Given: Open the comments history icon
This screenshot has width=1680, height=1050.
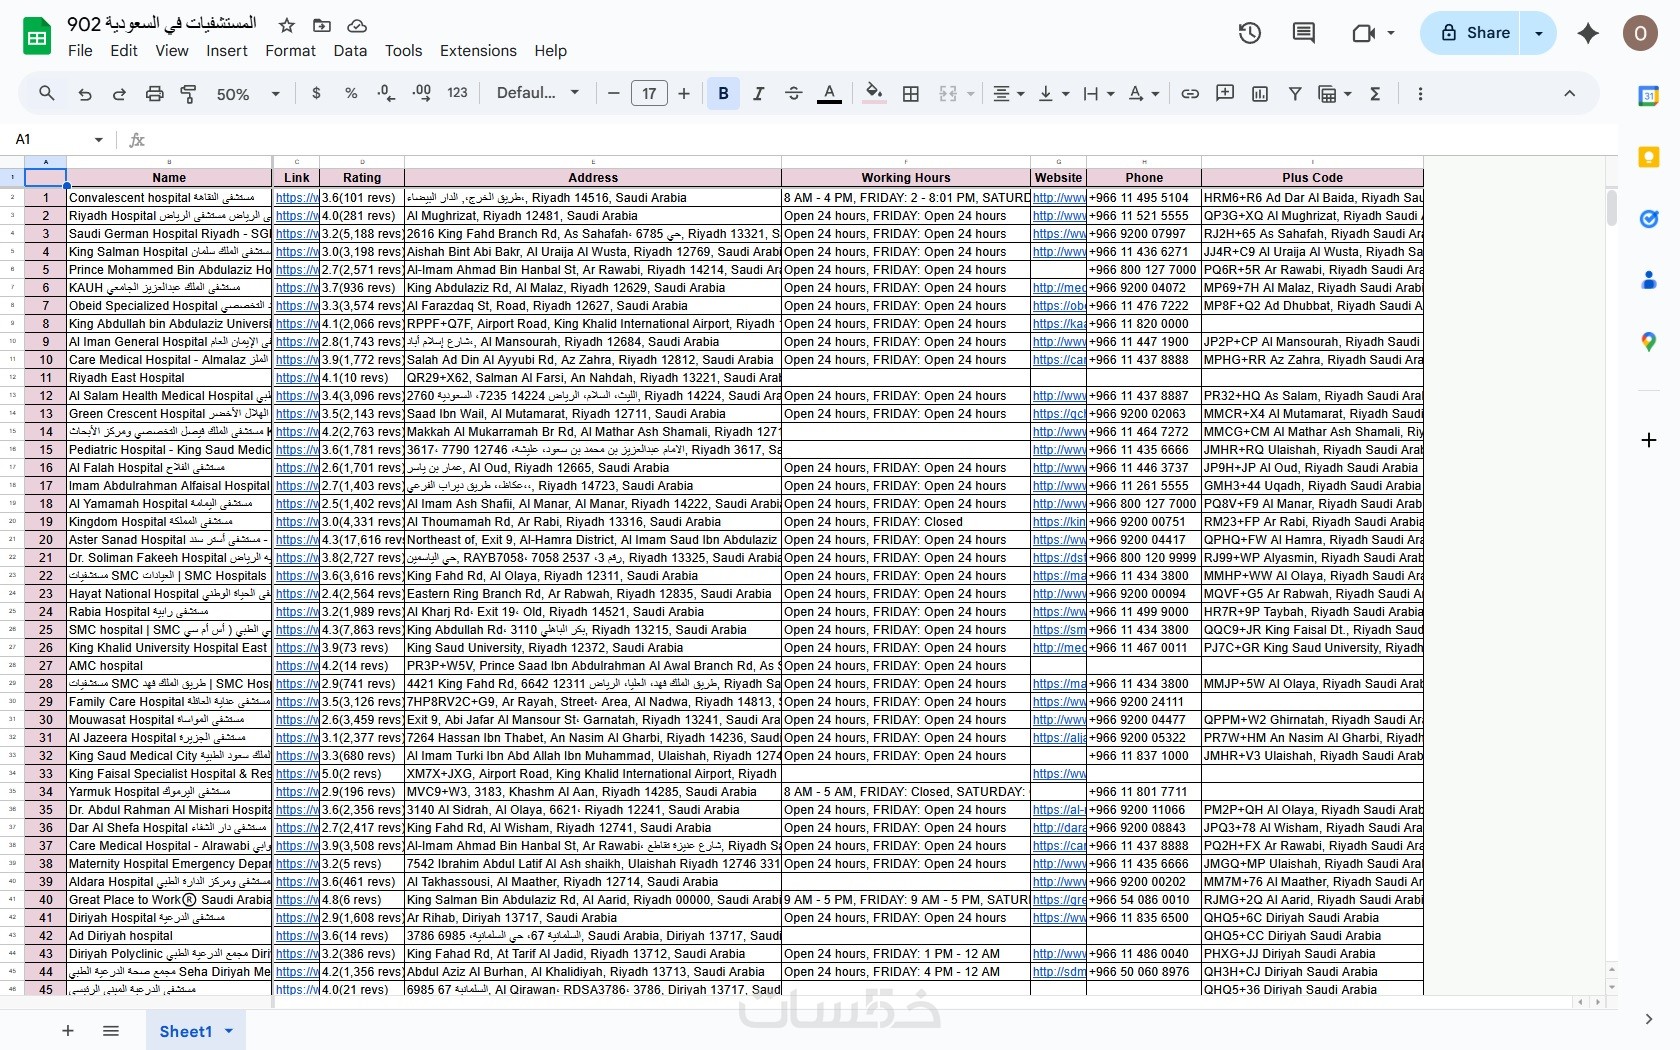Looking at the screenshot, I should click(1303, 33).
